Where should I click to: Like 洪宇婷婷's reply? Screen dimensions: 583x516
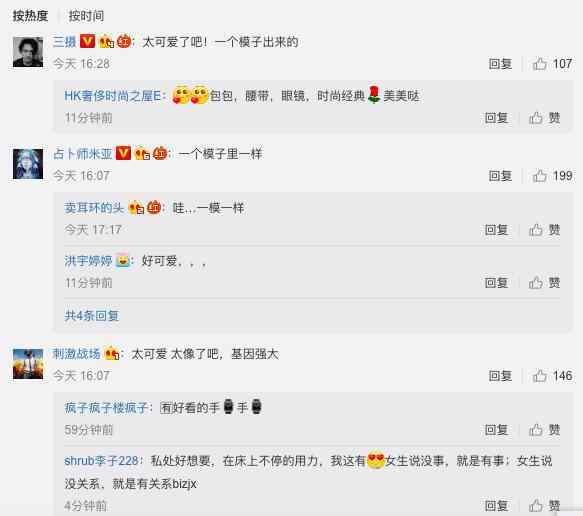(544, 283)
